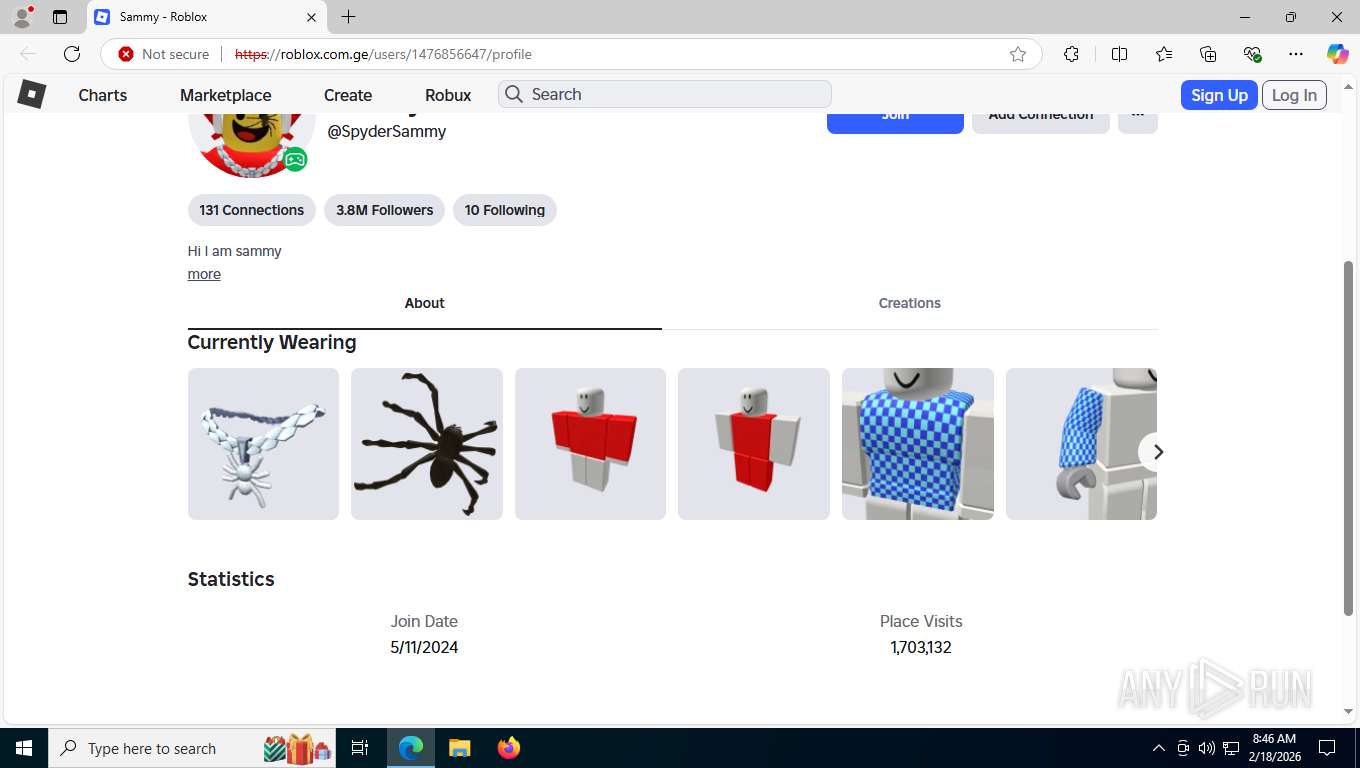Click the search magnifier icon

[x=514, y=94]
